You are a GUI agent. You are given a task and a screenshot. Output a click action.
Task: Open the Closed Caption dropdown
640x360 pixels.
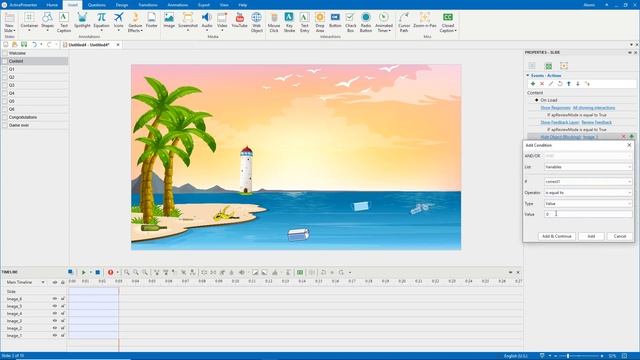(x=448, y=28)
